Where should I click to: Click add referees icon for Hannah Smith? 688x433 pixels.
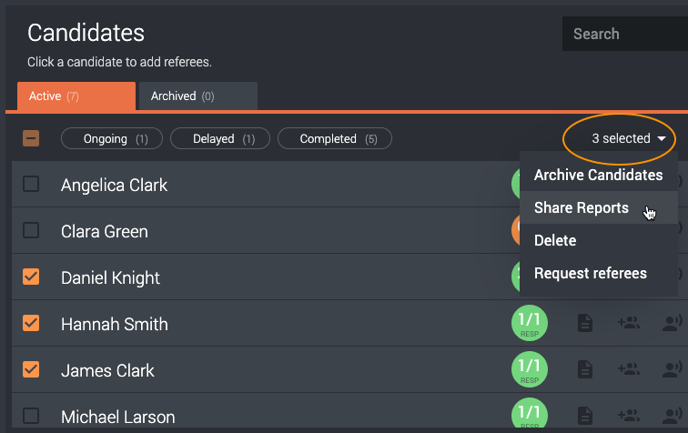pyautogui.click(x=628, y=323)
